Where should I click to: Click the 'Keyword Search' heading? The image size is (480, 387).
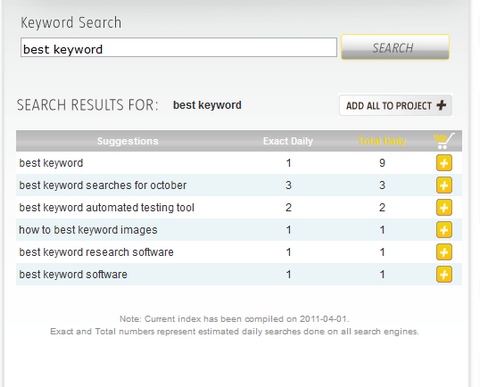(x=71, y=23)
